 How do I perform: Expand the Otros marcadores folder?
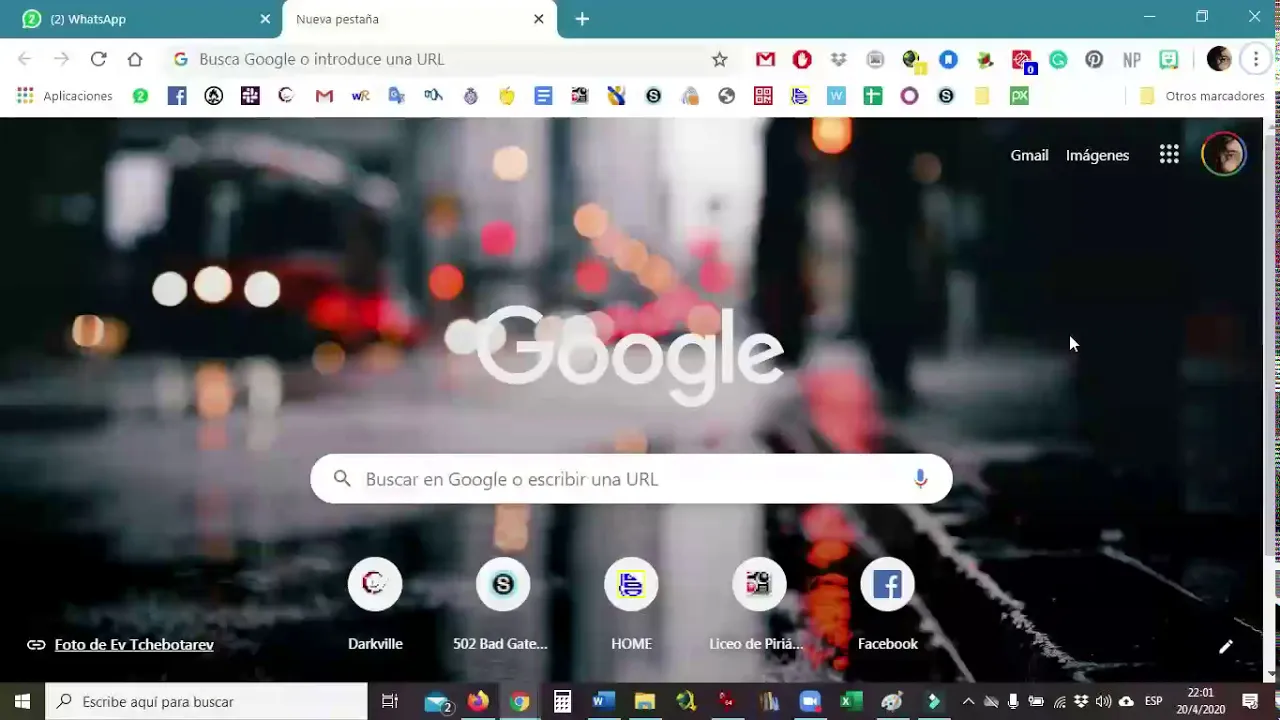pos(1203,96)
